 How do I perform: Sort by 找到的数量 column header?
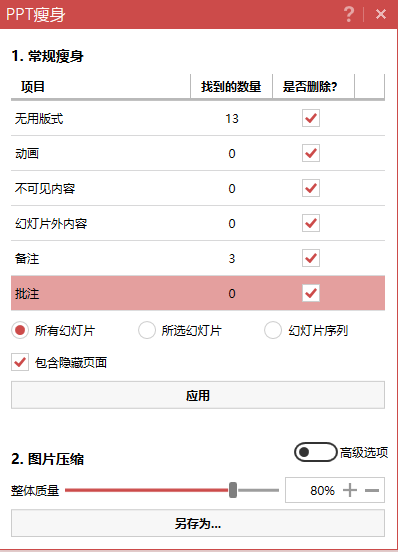click(231, 86)
